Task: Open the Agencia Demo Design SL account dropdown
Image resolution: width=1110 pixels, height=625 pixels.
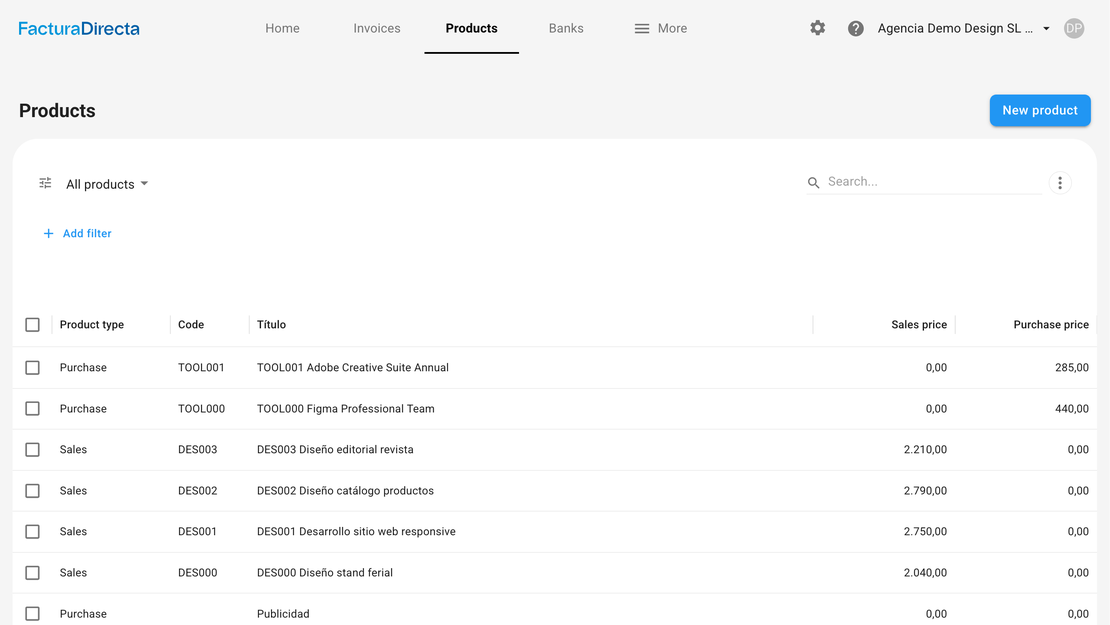Action: click(963, 28)
